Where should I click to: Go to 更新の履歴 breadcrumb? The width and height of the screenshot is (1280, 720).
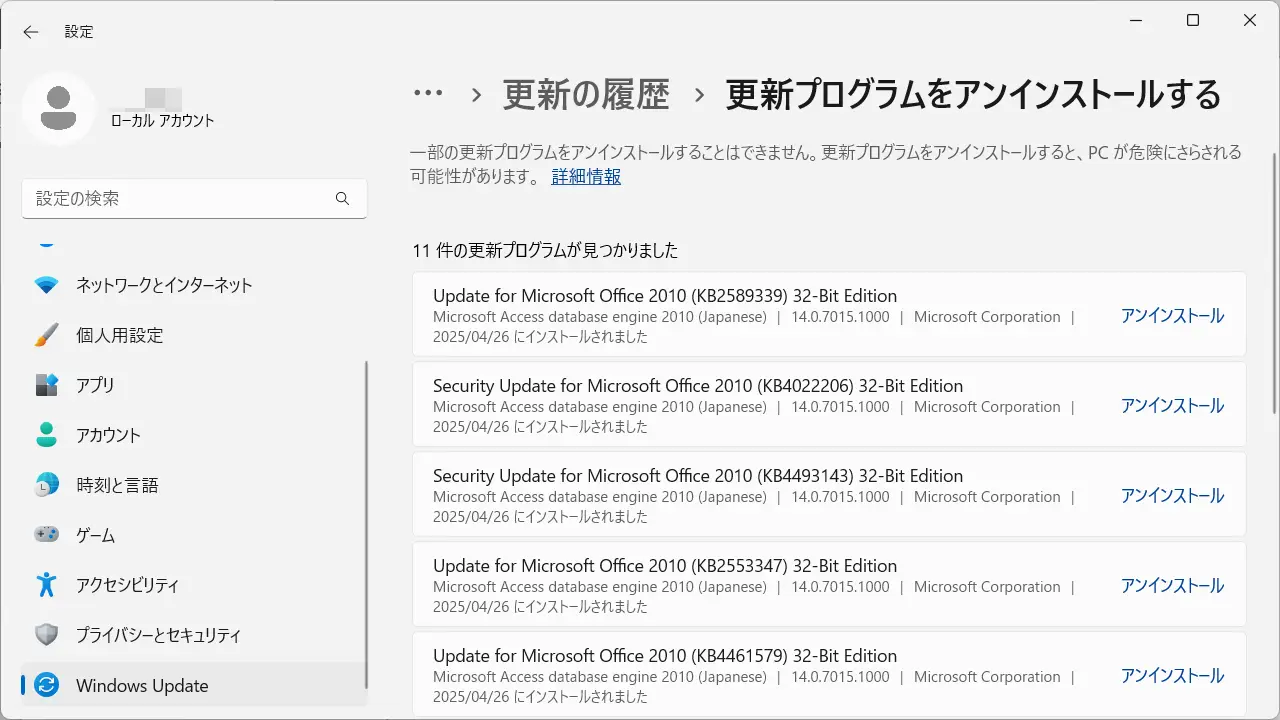[586, 95]
